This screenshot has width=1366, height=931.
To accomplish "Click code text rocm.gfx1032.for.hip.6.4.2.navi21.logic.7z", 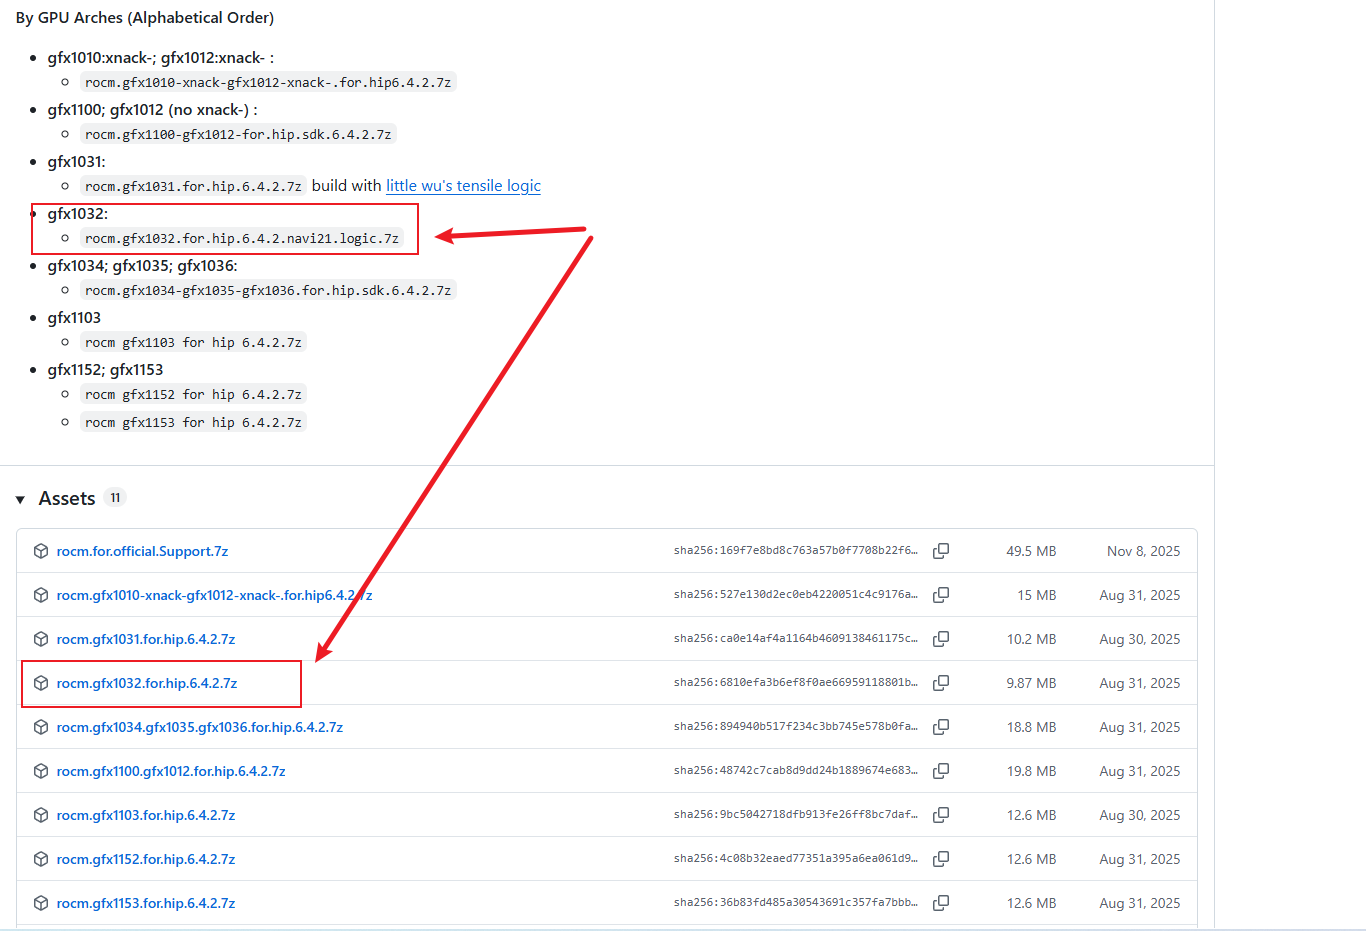I will tap(242, 238).
